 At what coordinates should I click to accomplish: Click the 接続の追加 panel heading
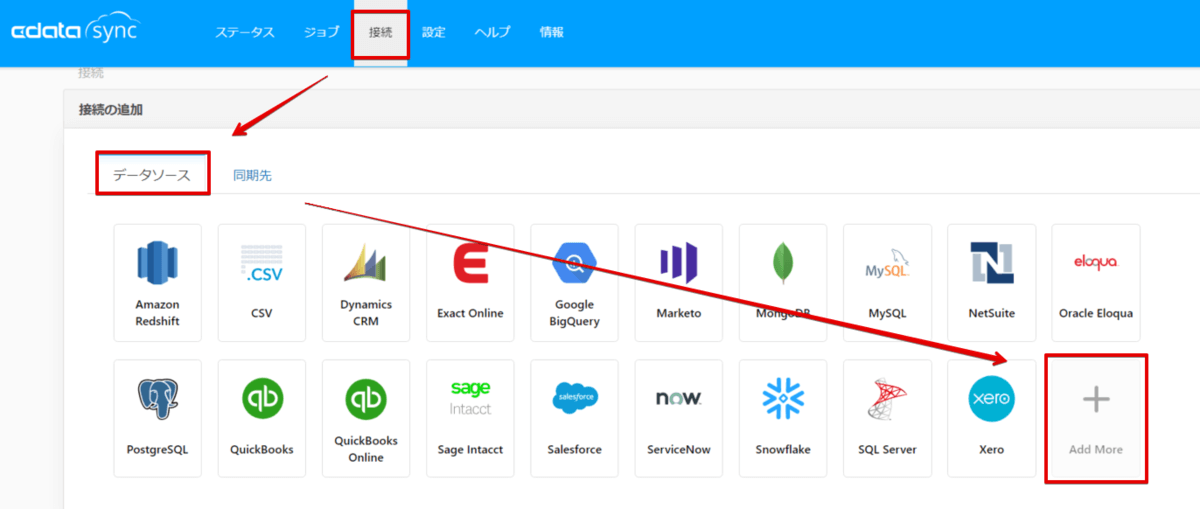[x=111, y=109]
